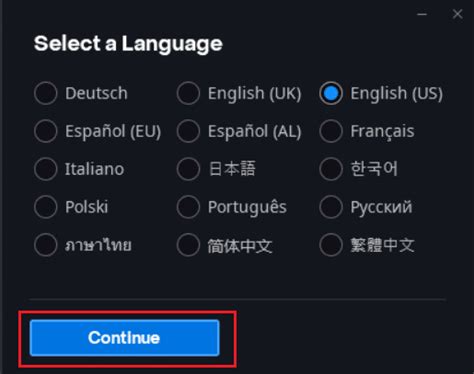474x374 pixels.
Task: Close the Select a Language dialog
Action: [457, 14]
